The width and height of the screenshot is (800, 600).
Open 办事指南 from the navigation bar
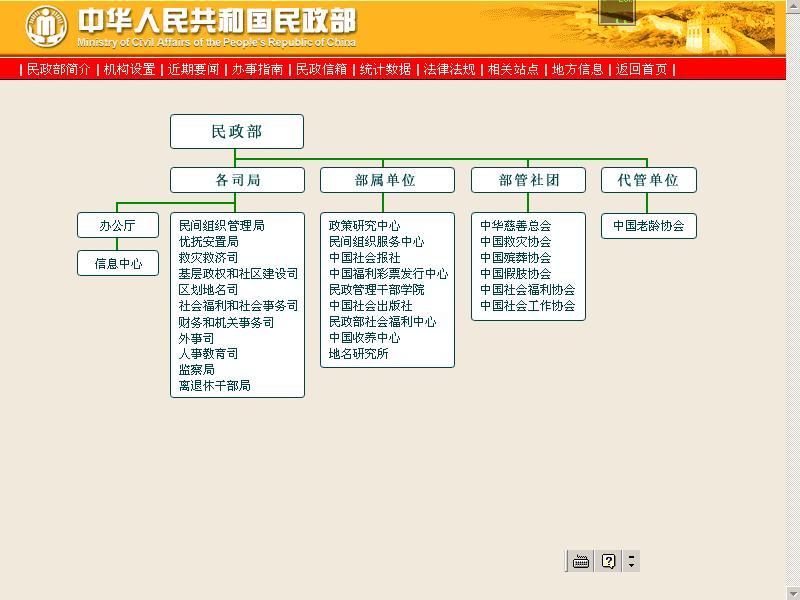pyautogui.click(x=257, y=69)
